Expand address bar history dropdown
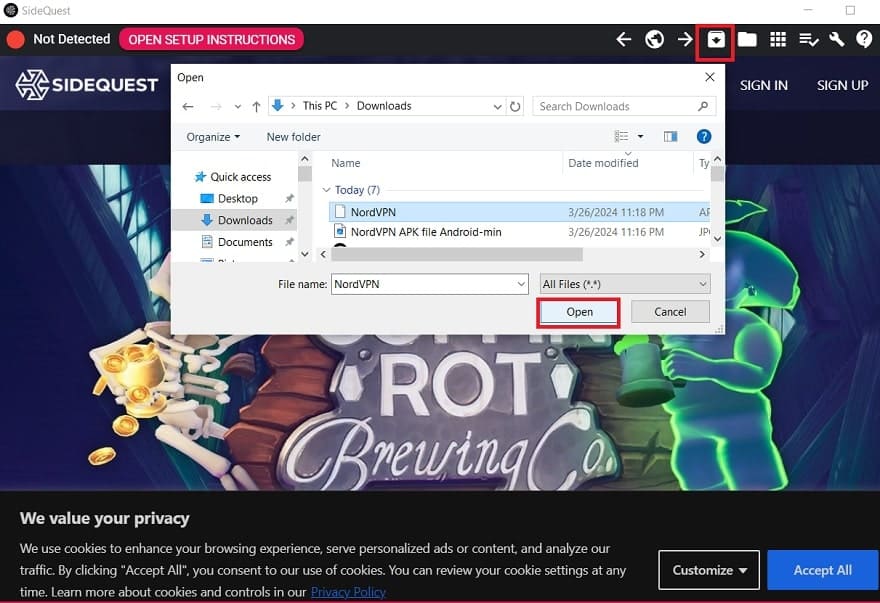 (497, 107)
